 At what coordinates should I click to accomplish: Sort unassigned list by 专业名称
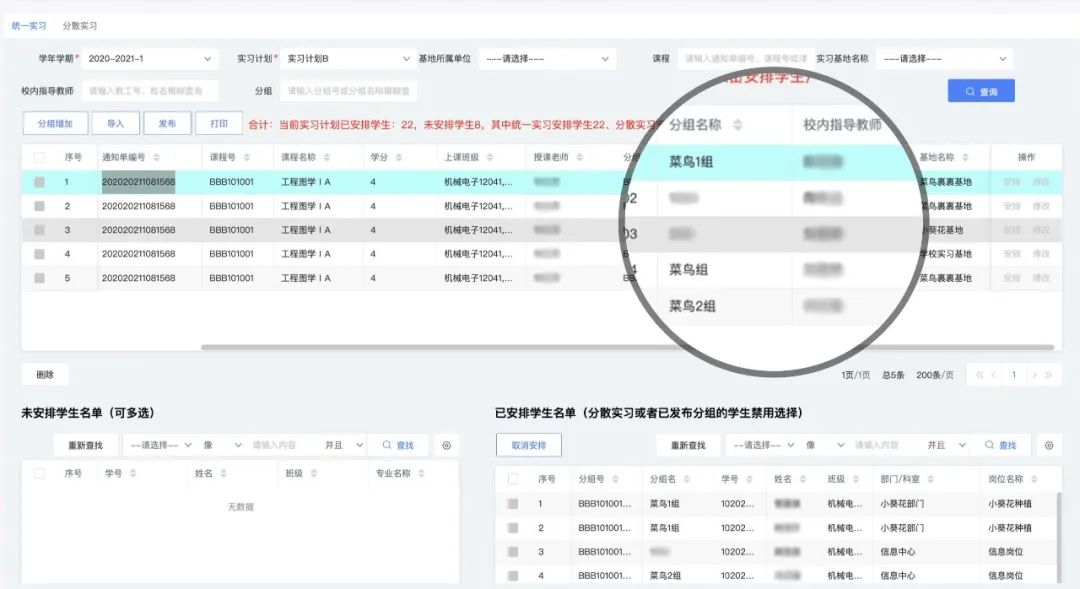tap(421, 473)
